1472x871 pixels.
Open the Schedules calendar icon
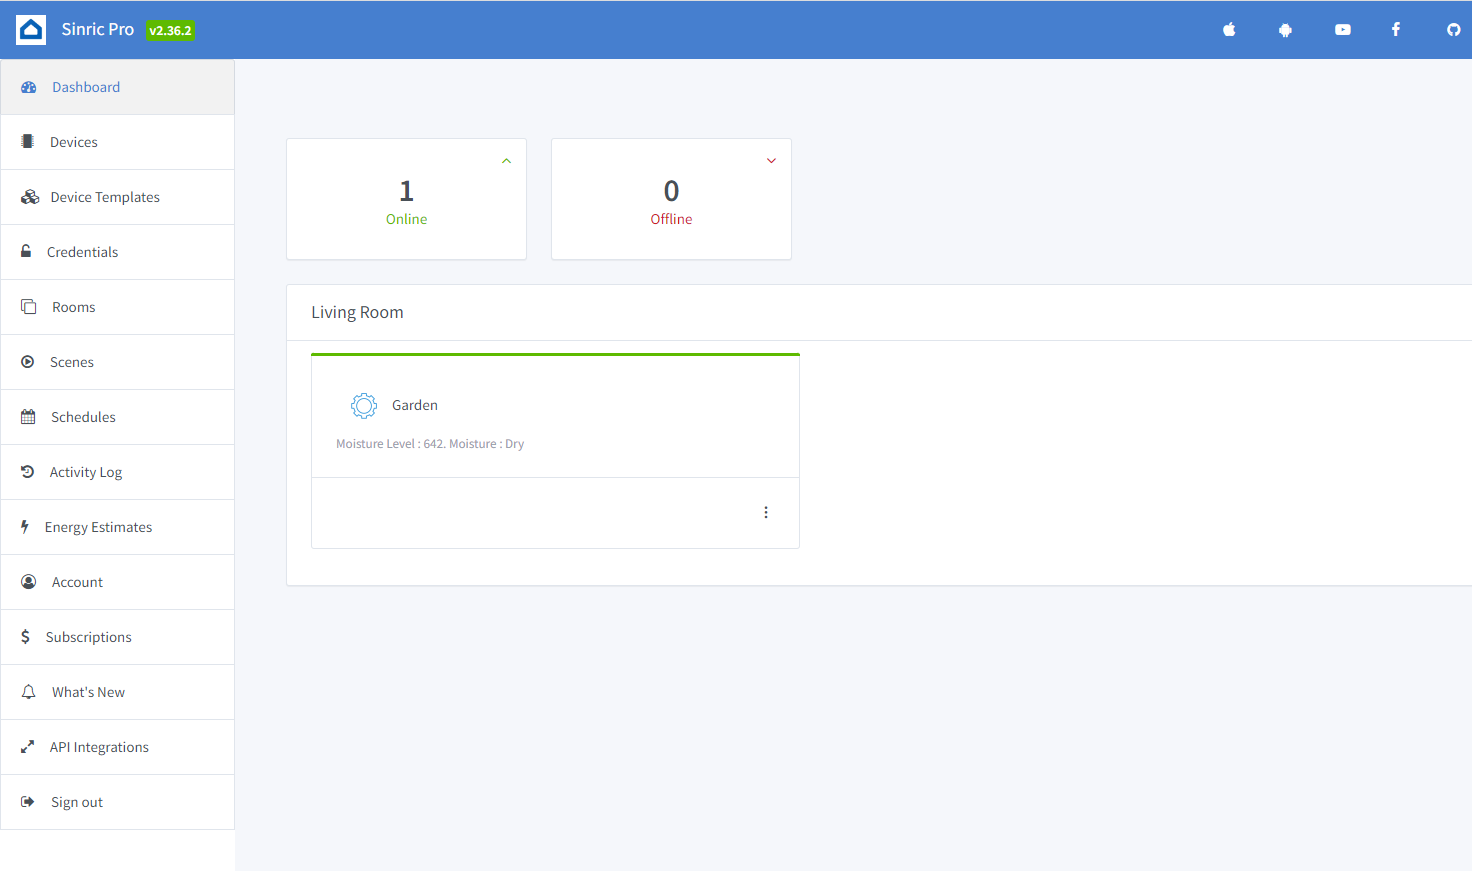click(x=27, y=416)
